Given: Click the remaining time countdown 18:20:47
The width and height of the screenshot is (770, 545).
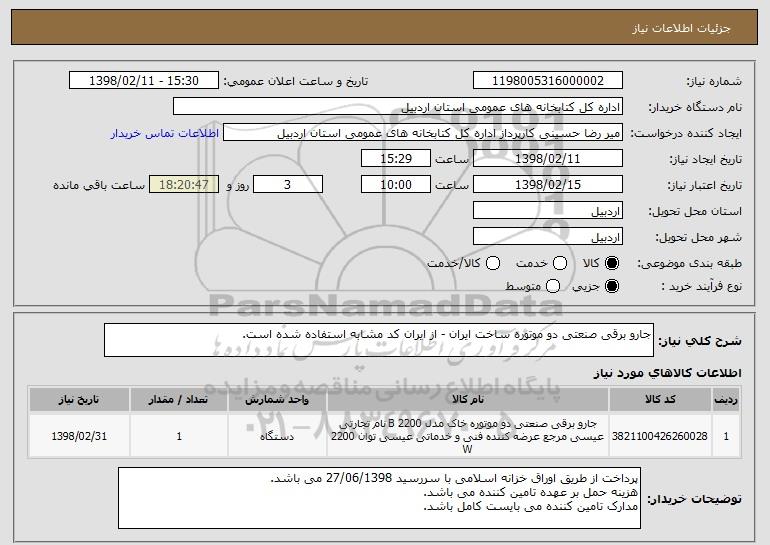Looking at the screenshot, I should pyautogui.click(x=184, y=185).
